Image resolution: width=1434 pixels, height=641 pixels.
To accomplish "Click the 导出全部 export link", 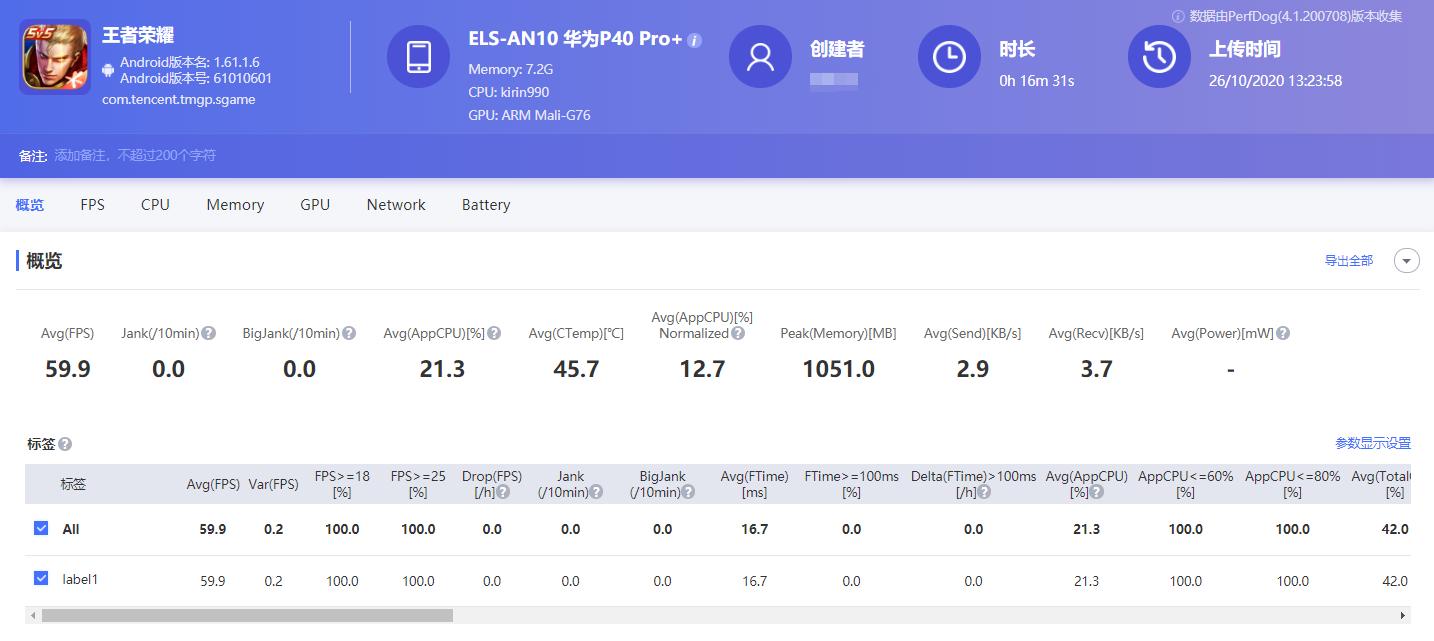I will click(x=1349, y=260).
